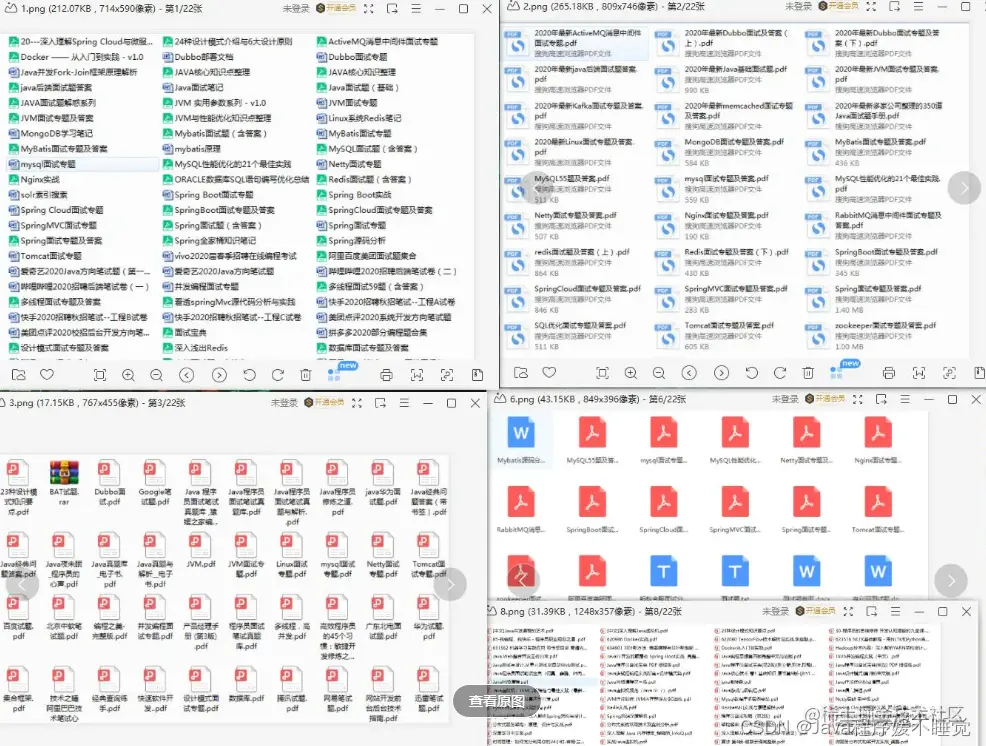Open the blue 'new' tools grid in 1.png window
The height and width of the screenshot is (746, 986).
335,375
